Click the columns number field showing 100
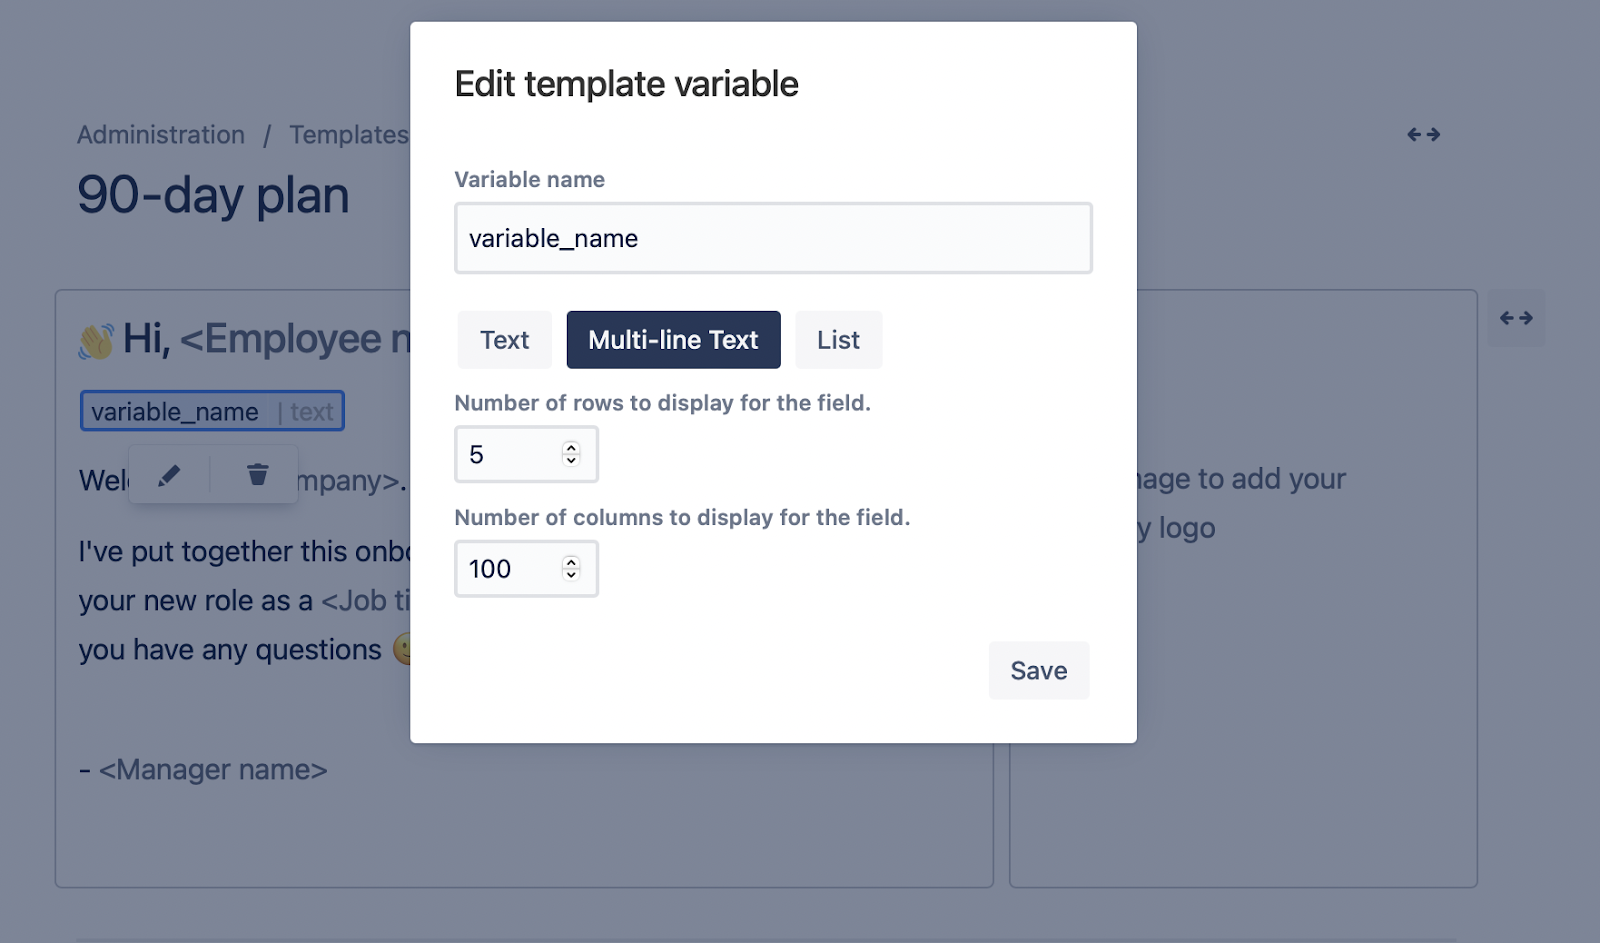 point(505,568)
